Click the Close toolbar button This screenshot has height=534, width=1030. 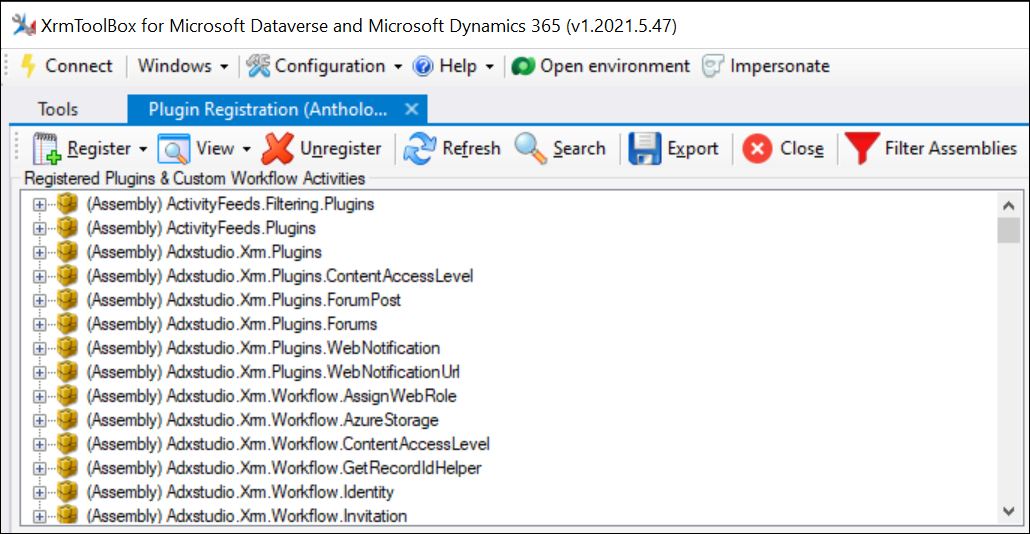click(x=785, y=149)
